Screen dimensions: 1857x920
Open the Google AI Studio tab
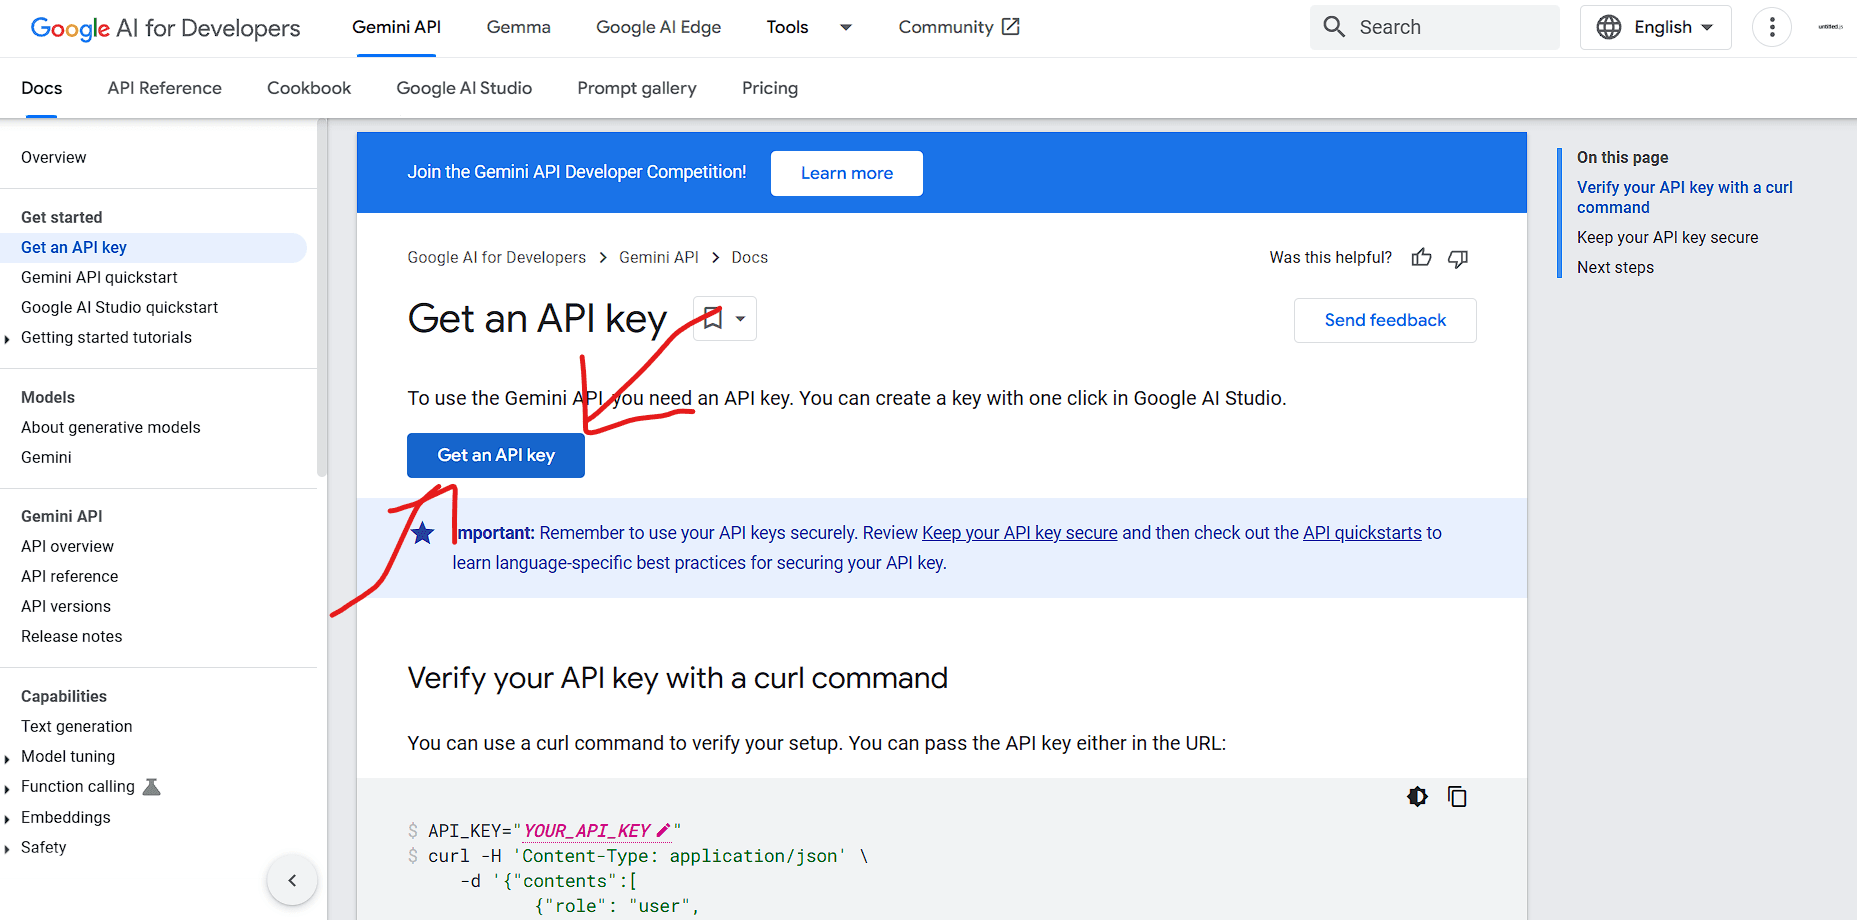click(x=464, y=88)
